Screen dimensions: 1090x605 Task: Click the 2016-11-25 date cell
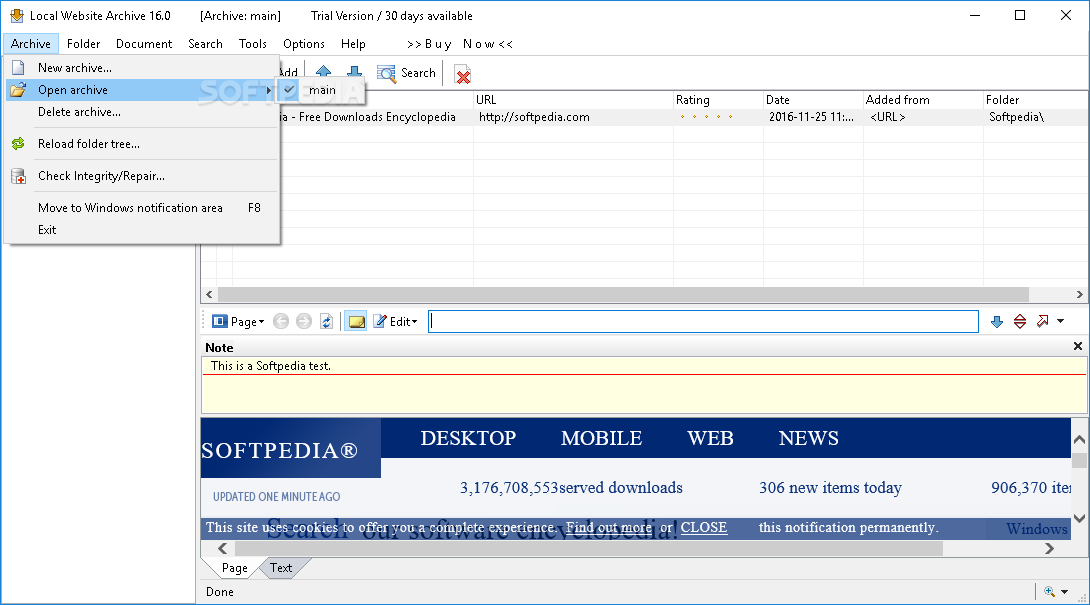[811, 117]
